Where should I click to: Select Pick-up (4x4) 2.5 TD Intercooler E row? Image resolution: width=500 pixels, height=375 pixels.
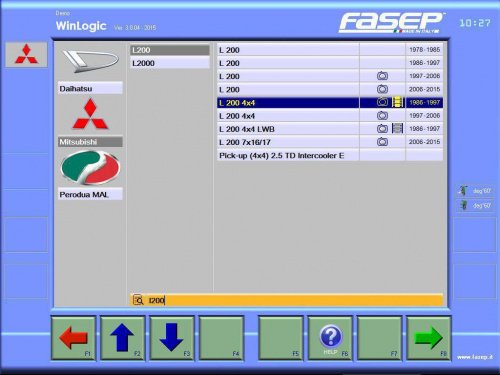click(330, 155)
